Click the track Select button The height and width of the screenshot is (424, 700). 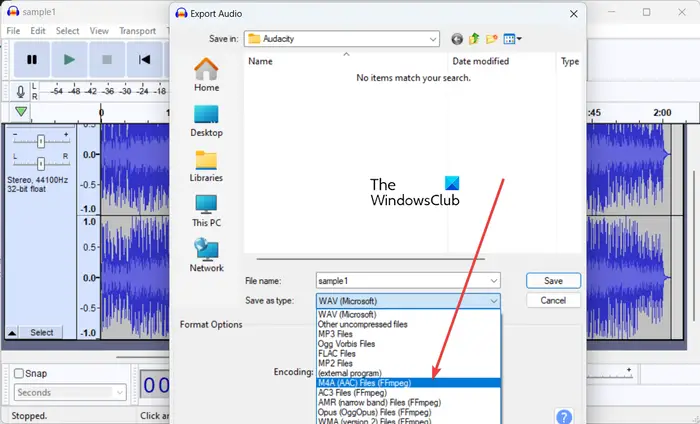pyautogui.click(x=41, y=333)
